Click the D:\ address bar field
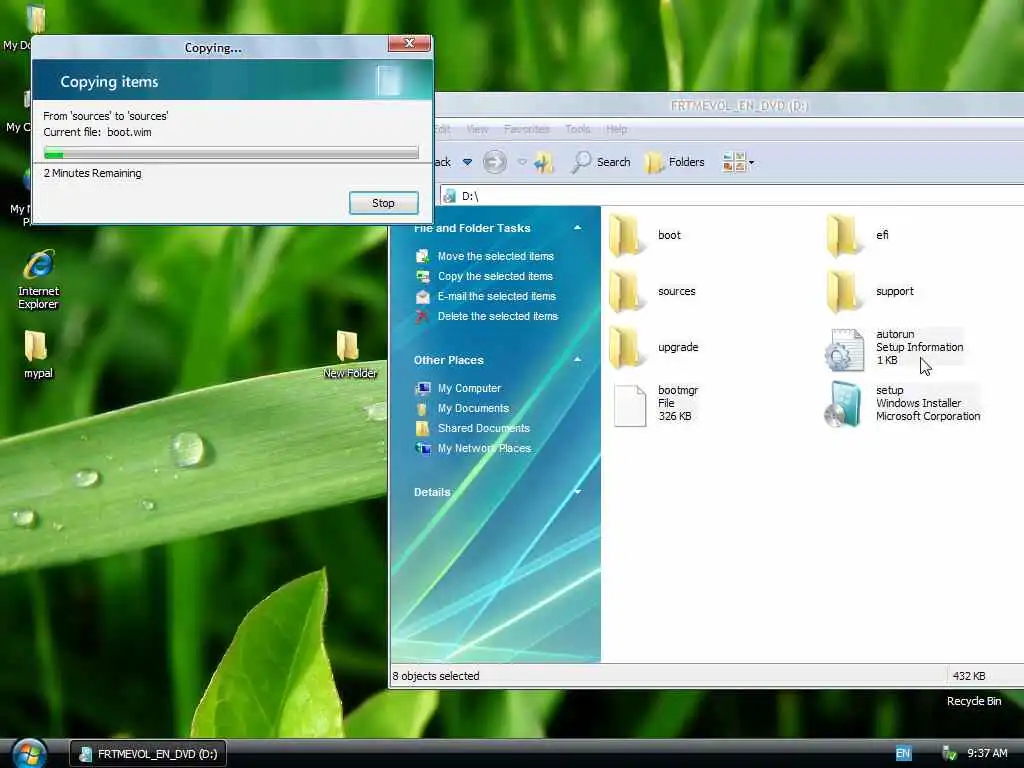Viewport: 1024px width, 768px height. (x=731, y=196)
